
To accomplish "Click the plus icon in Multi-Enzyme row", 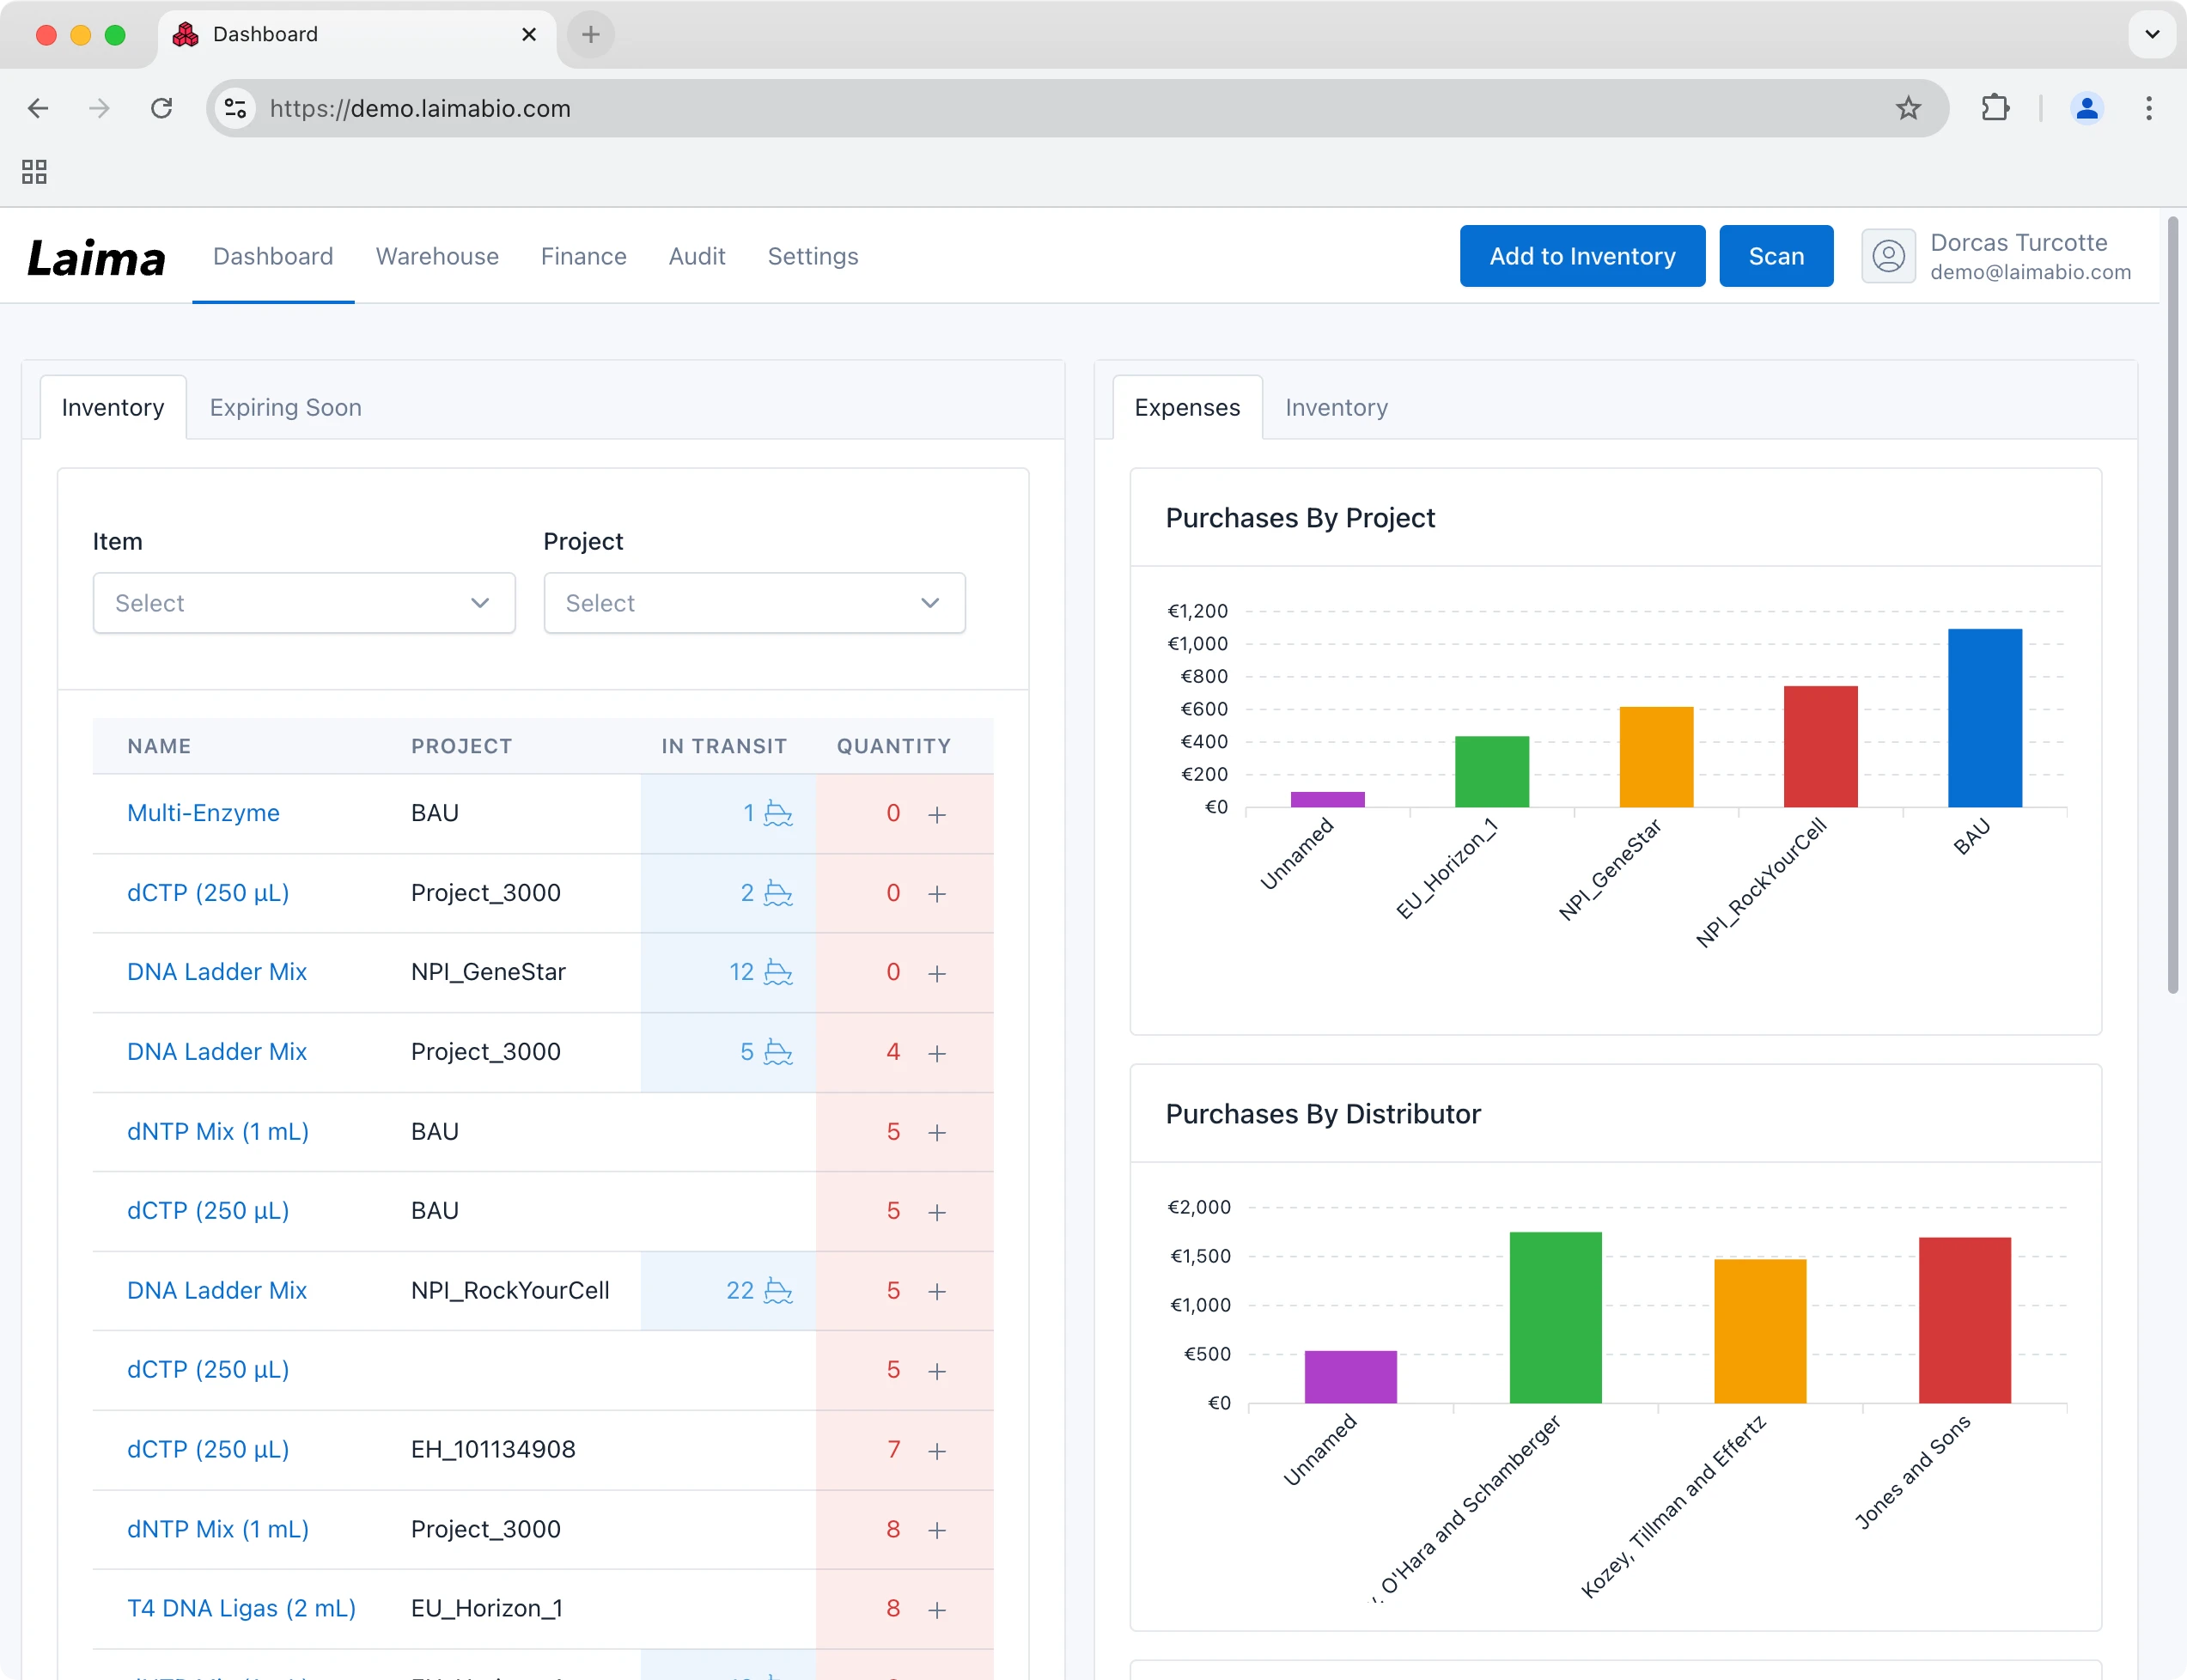I will (x=936, y=814).
